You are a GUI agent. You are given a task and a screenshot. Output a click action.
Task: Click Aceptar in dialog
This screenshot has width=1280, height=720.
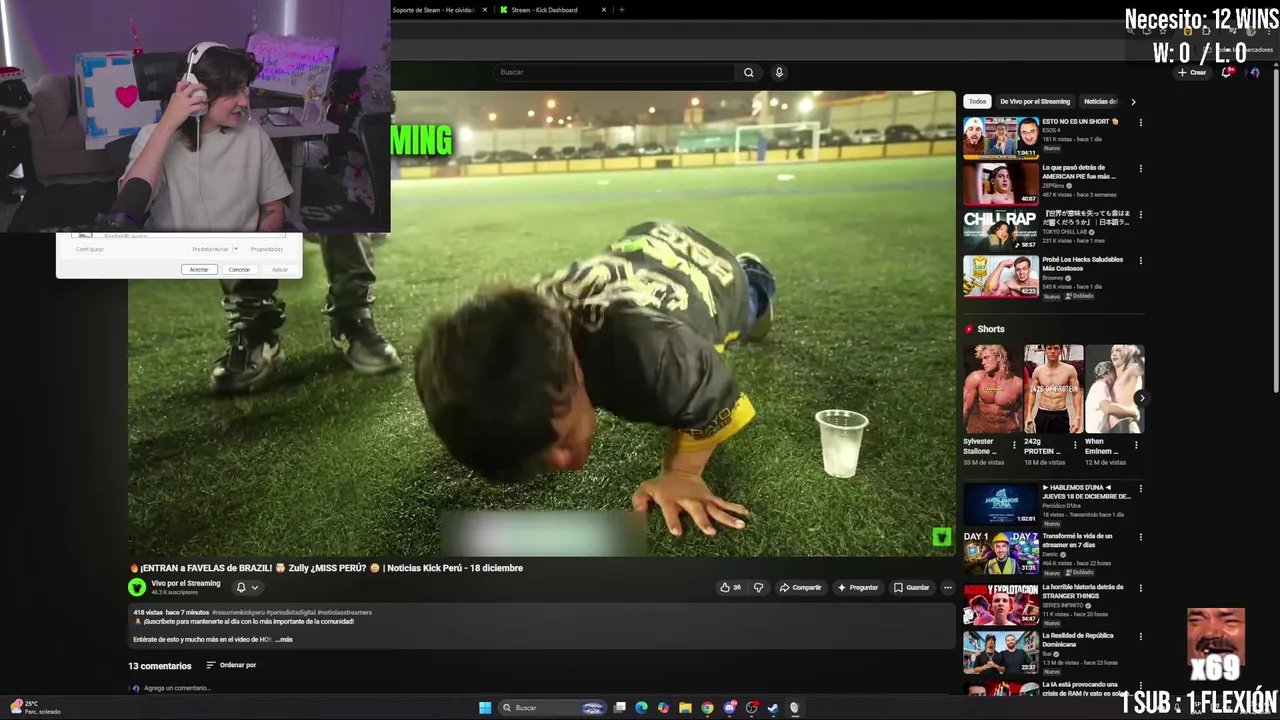pyautogui.click(x=199, y=269)
